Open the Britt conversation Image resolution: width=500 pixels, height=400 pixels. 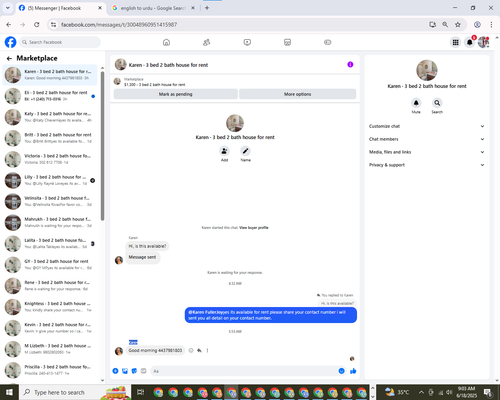50,138
